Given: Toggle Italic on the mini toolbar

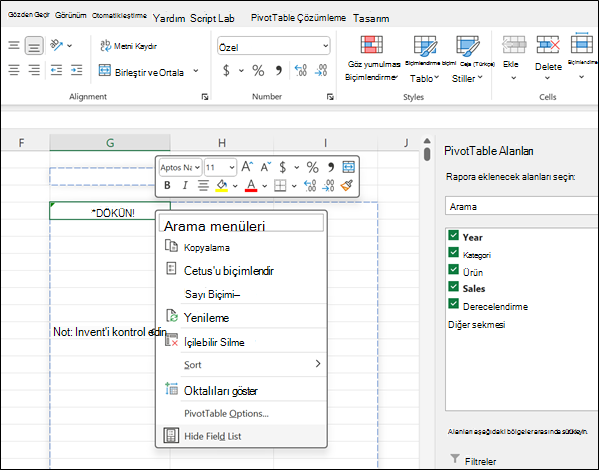Looking at the screenshot, I should pos(185,185).
